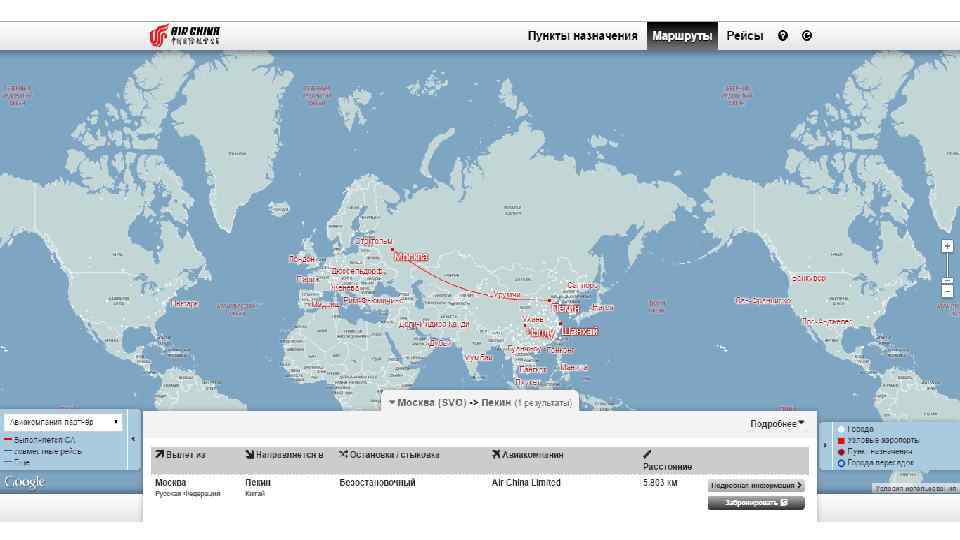960x540 pixels.
Task: Click the Ванкувер city label on map
Action: tap(808, 278)
